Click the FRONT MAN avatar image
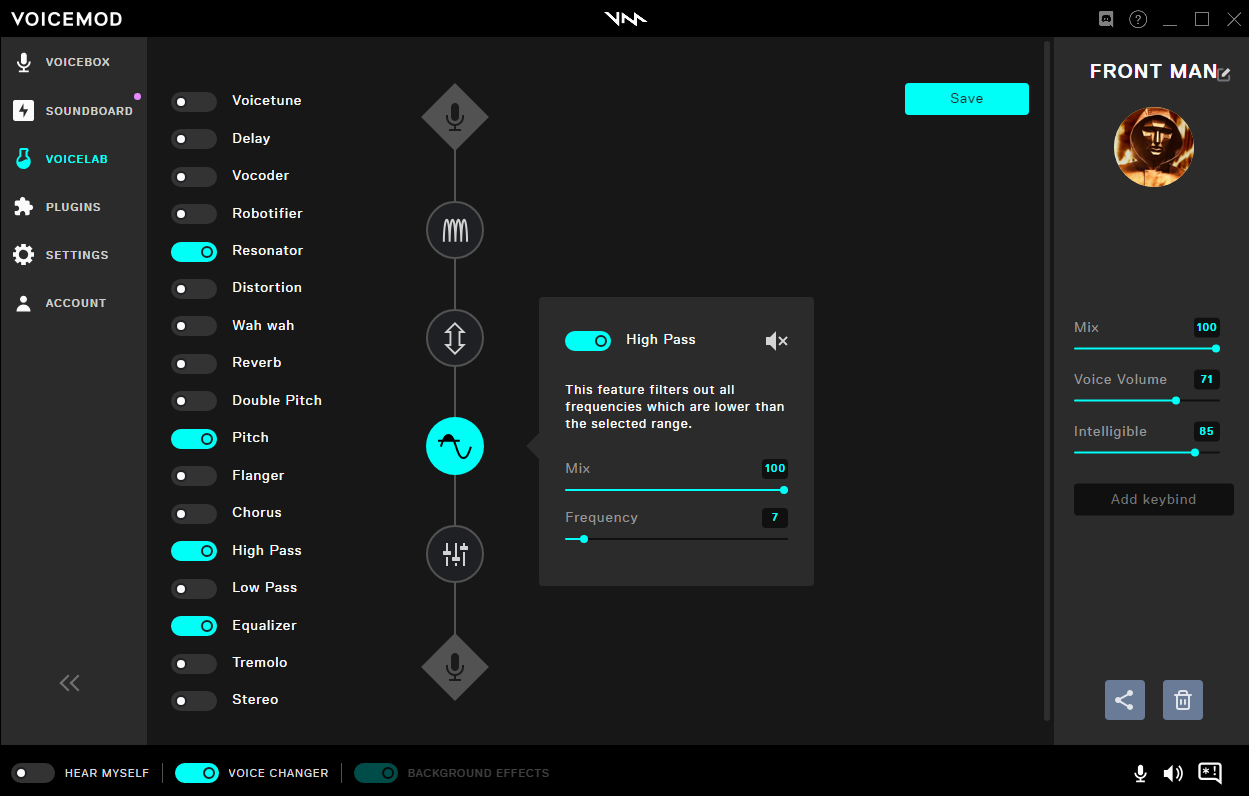Screen dimensions: 1249x796 tap(1153, 147)
